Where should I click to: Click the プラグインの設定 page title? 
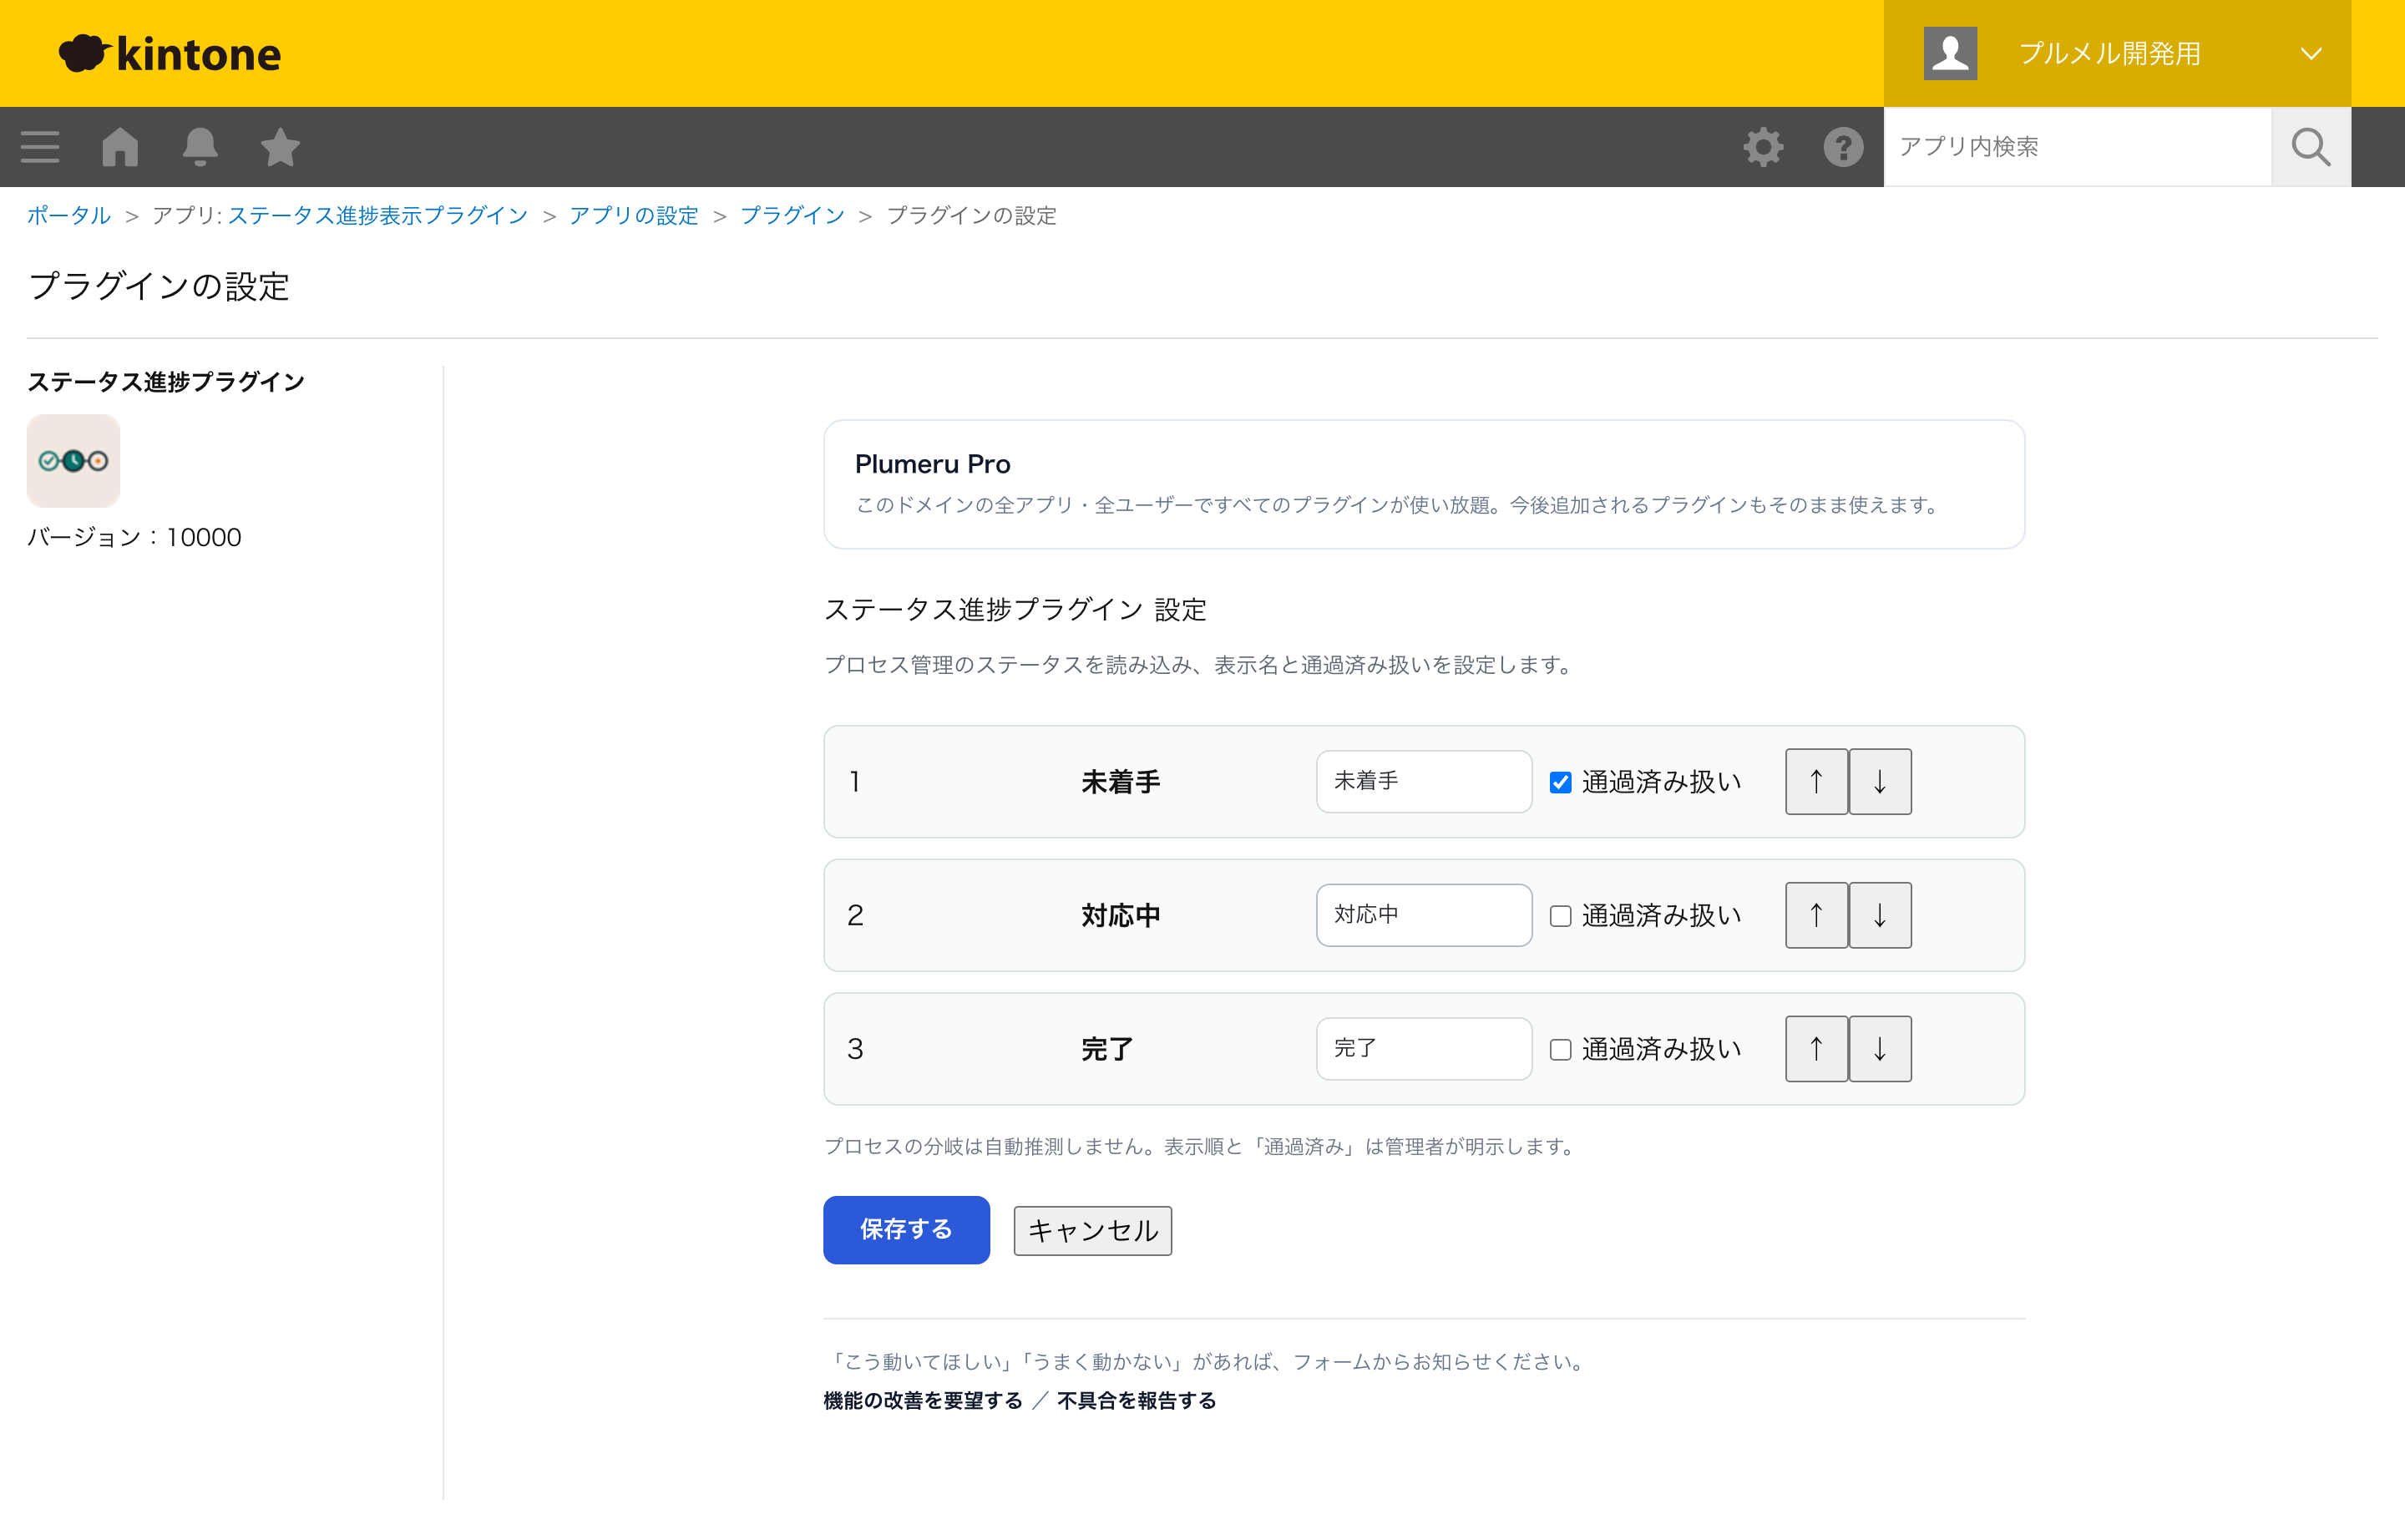coord(159,287)
